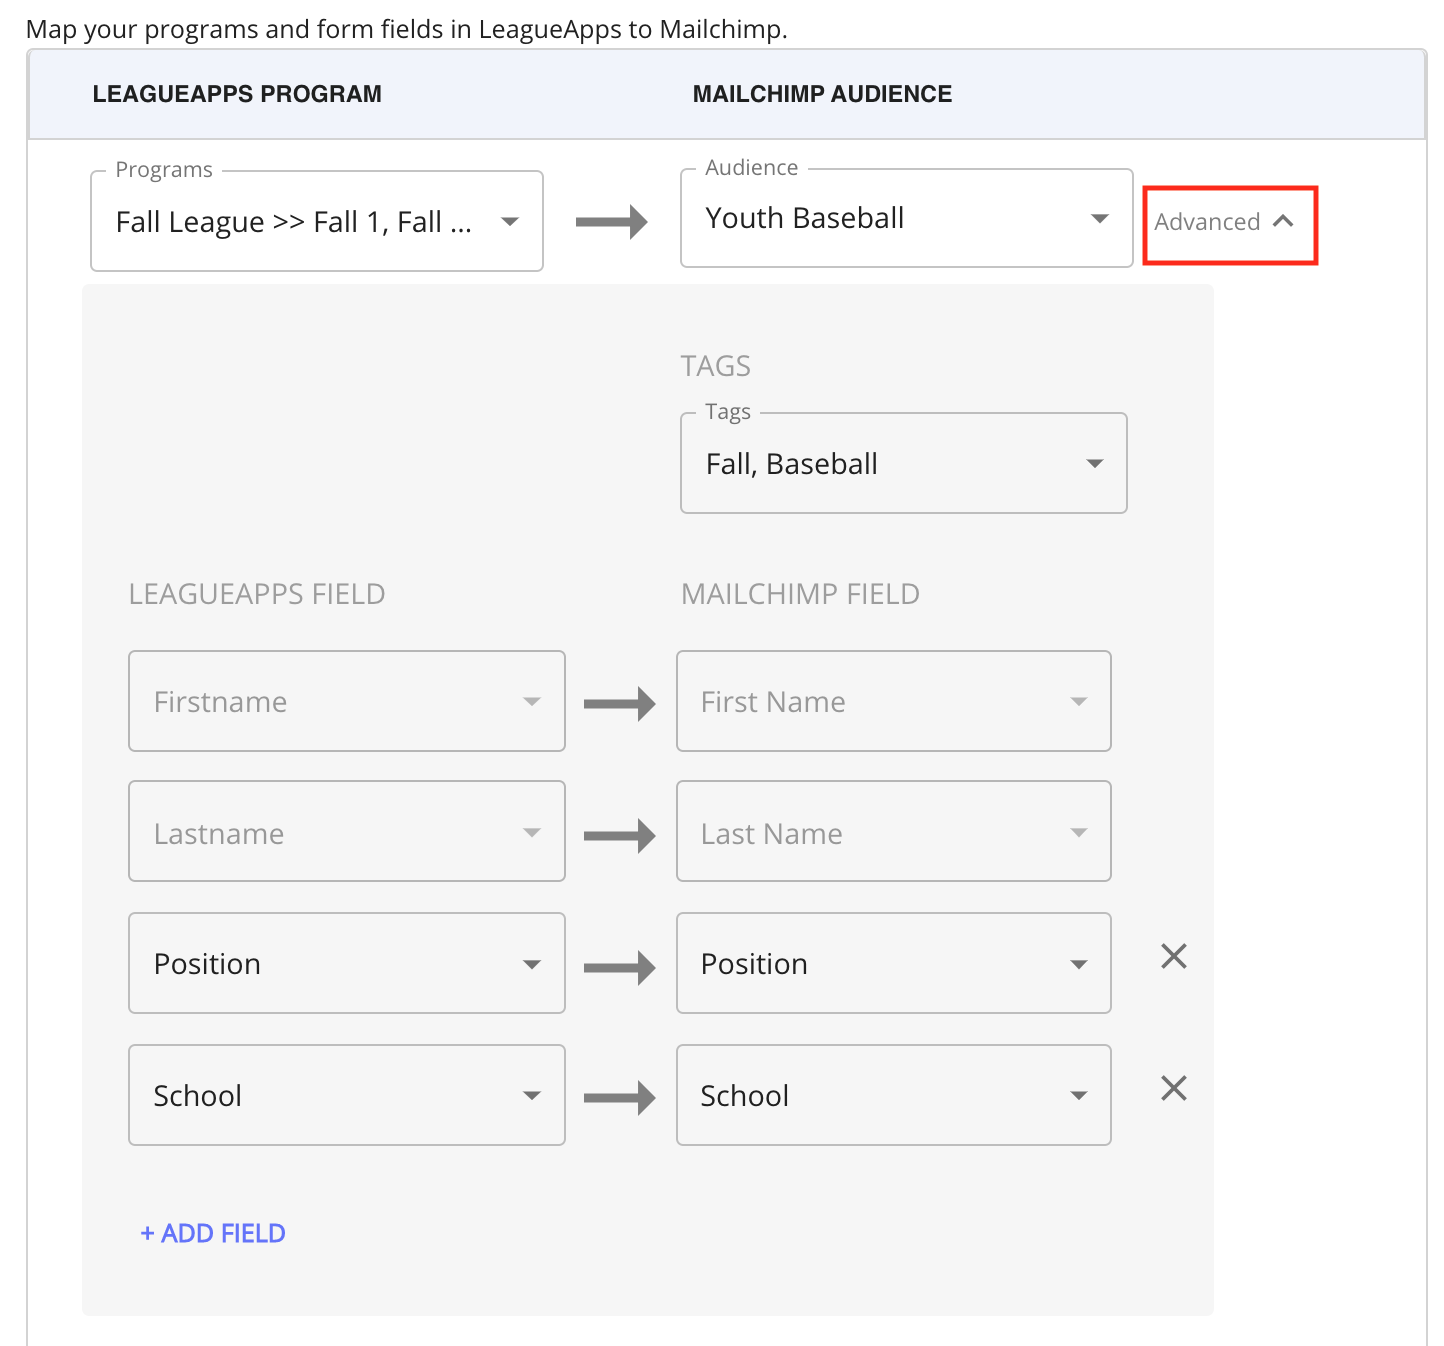Viewport: 1444px width, 1346px height.
Task: Click the arrow between Position field mappings
Action: pyautogui.click(x=620, y=963)
